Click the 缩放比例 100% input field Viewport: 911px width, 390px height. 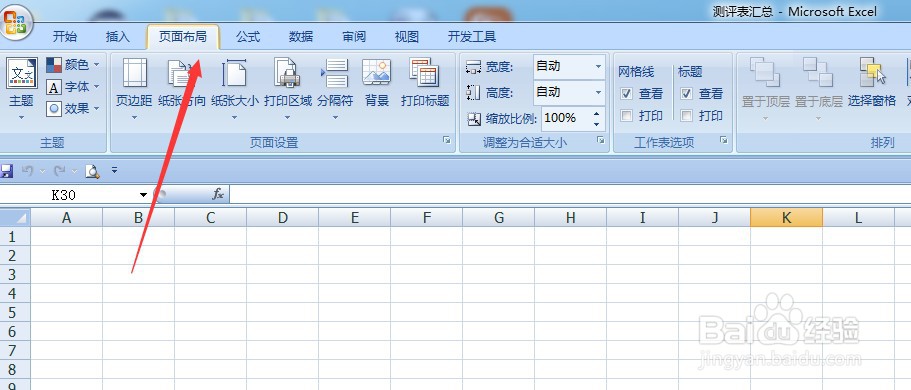click(x=566, y=118)
